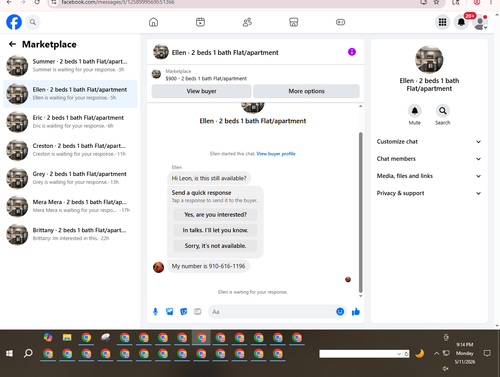Go to Home feed icon
This screenshot has width=500, height=377.
point(153,22)
